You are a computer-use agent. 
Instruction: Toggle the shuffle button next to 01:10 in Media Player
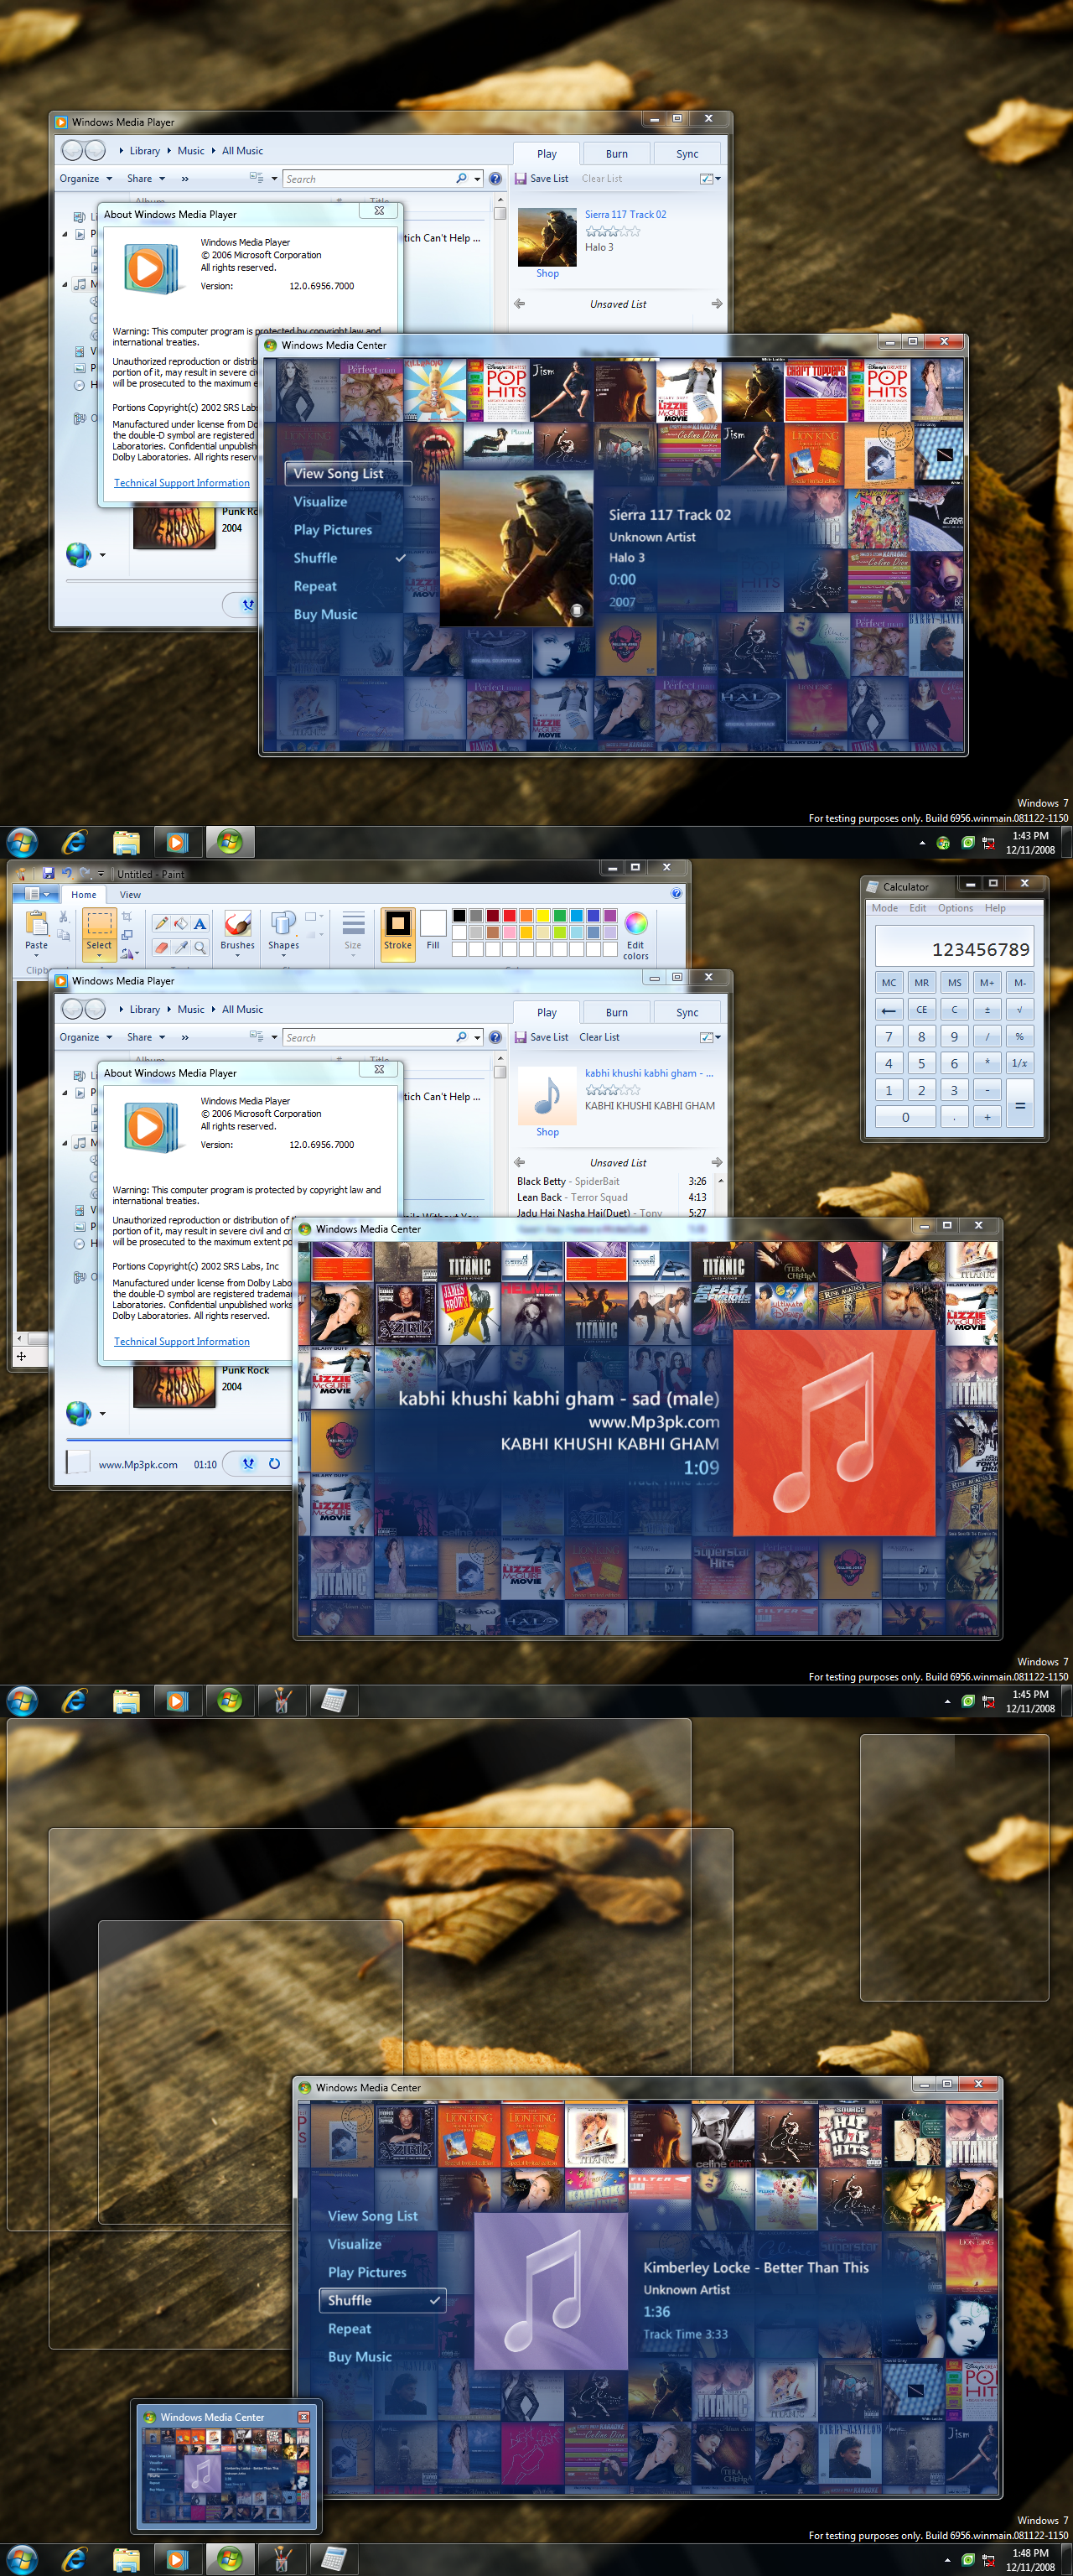point(248,1464)
